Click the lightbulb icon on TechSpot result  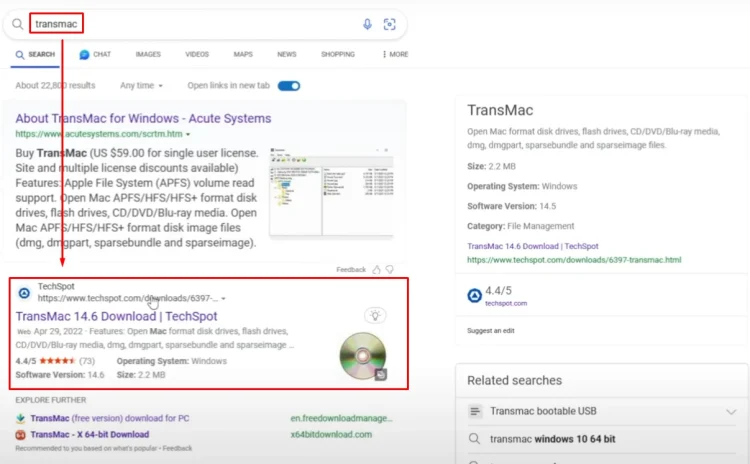pos(374,315)
